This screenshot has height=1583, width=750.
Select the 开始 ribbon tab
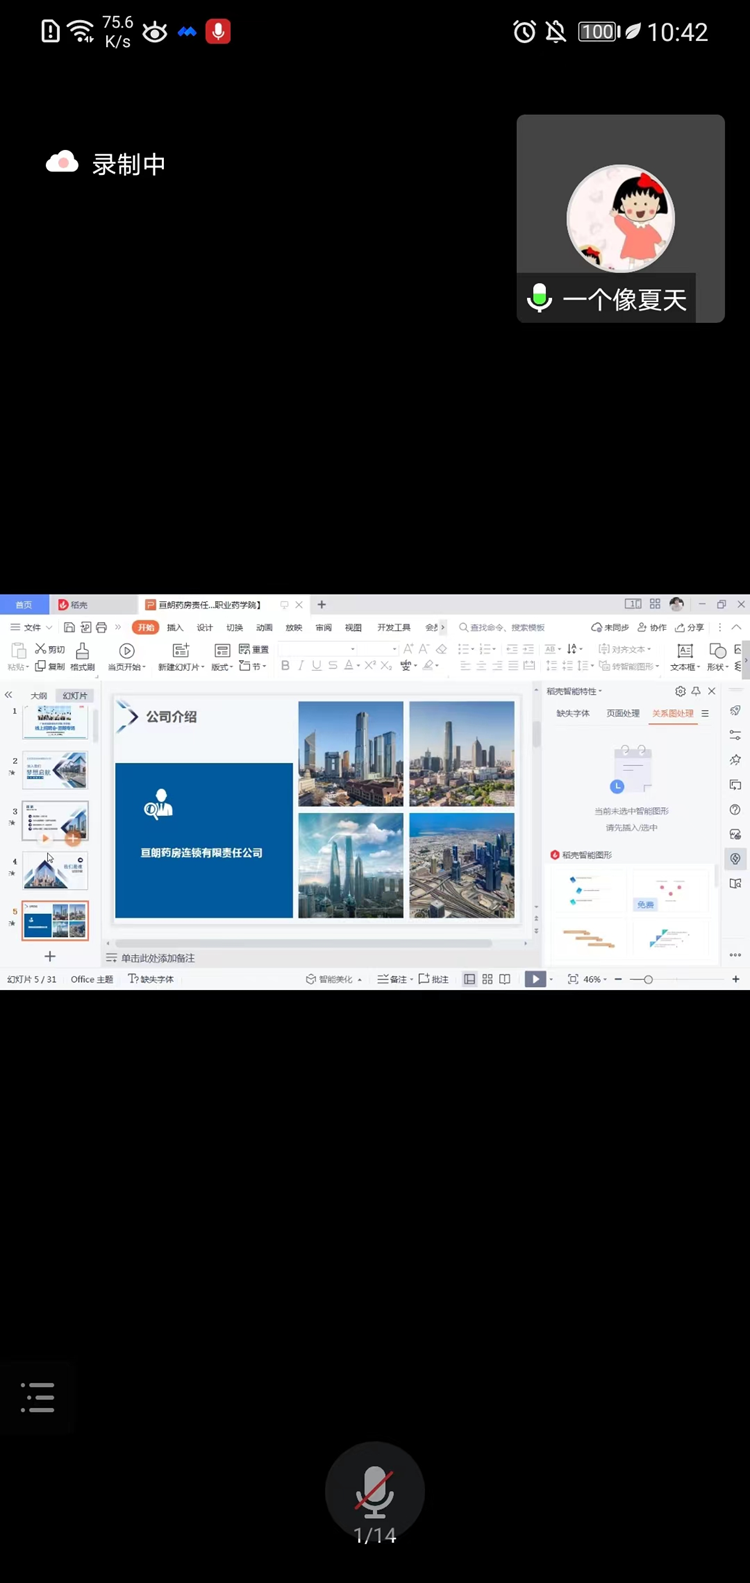point(146,627)
